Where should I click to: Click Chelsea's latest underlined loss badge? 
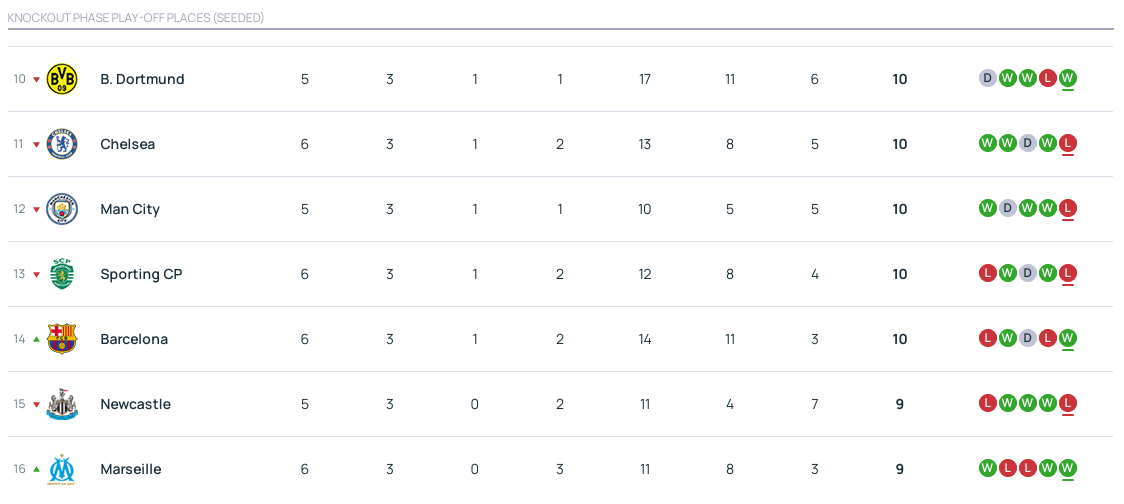coord(1068,143)
